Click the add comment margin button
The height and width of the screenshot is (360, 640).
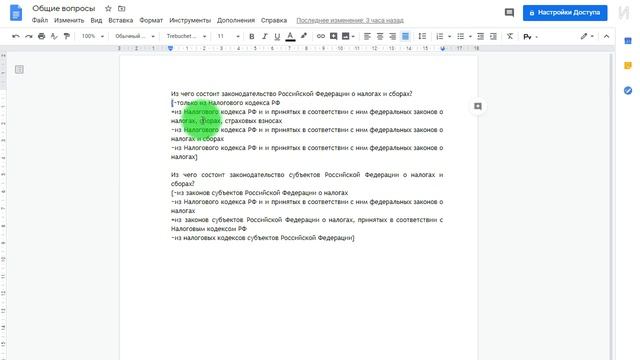coord(478,107)
